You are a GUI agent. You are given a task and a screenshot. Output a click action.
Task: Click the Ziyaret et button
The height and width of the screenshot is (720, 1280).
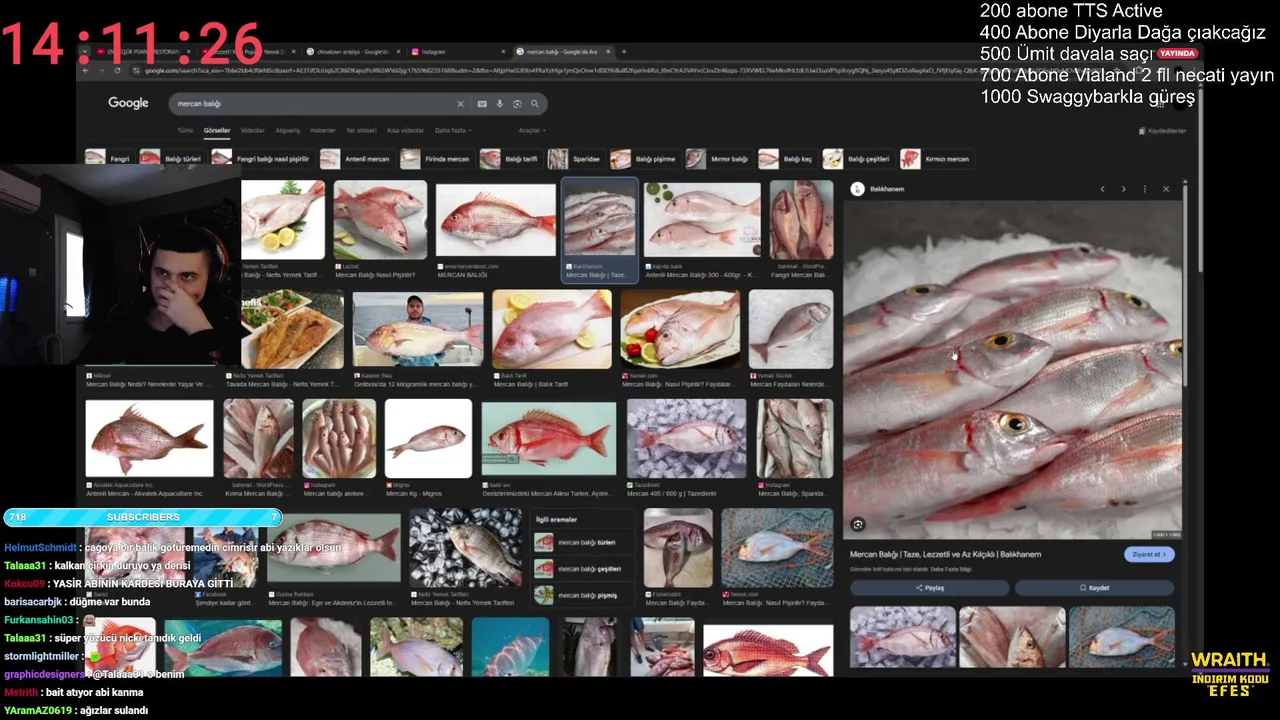click(1149, 554)
